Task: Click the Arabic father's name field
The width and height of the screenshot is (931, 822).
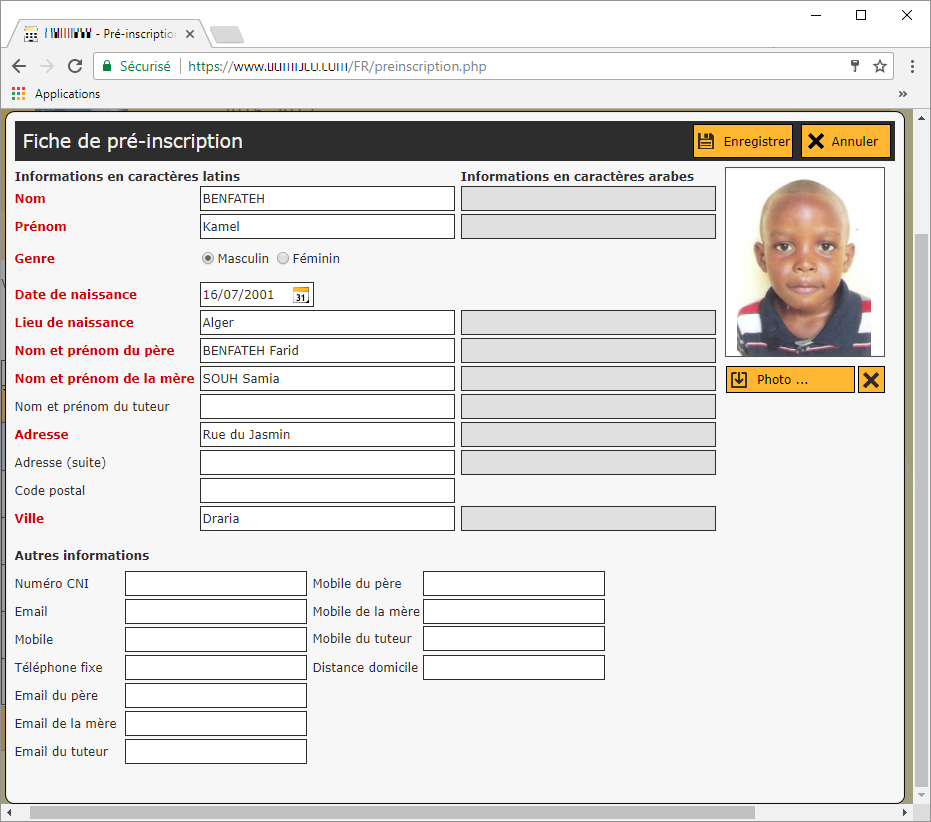Action: 588,350
